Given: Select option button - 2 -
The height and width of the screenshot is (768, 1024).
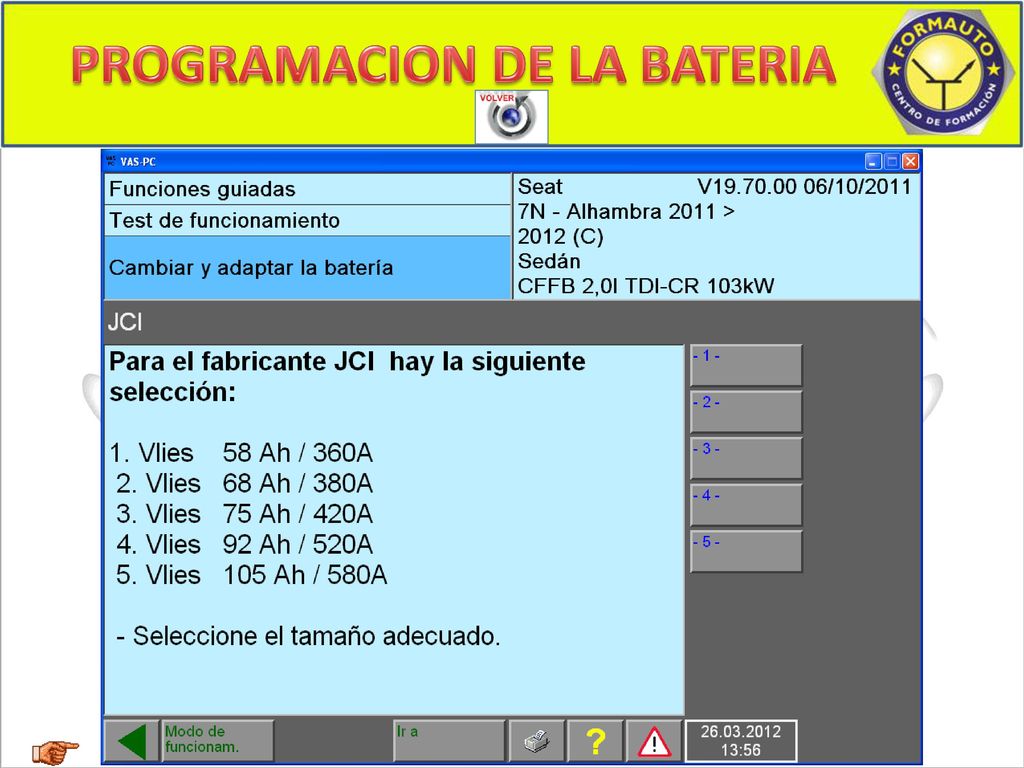Looking at the screenshot, I should pyautogui.click(x=746, y=412).
